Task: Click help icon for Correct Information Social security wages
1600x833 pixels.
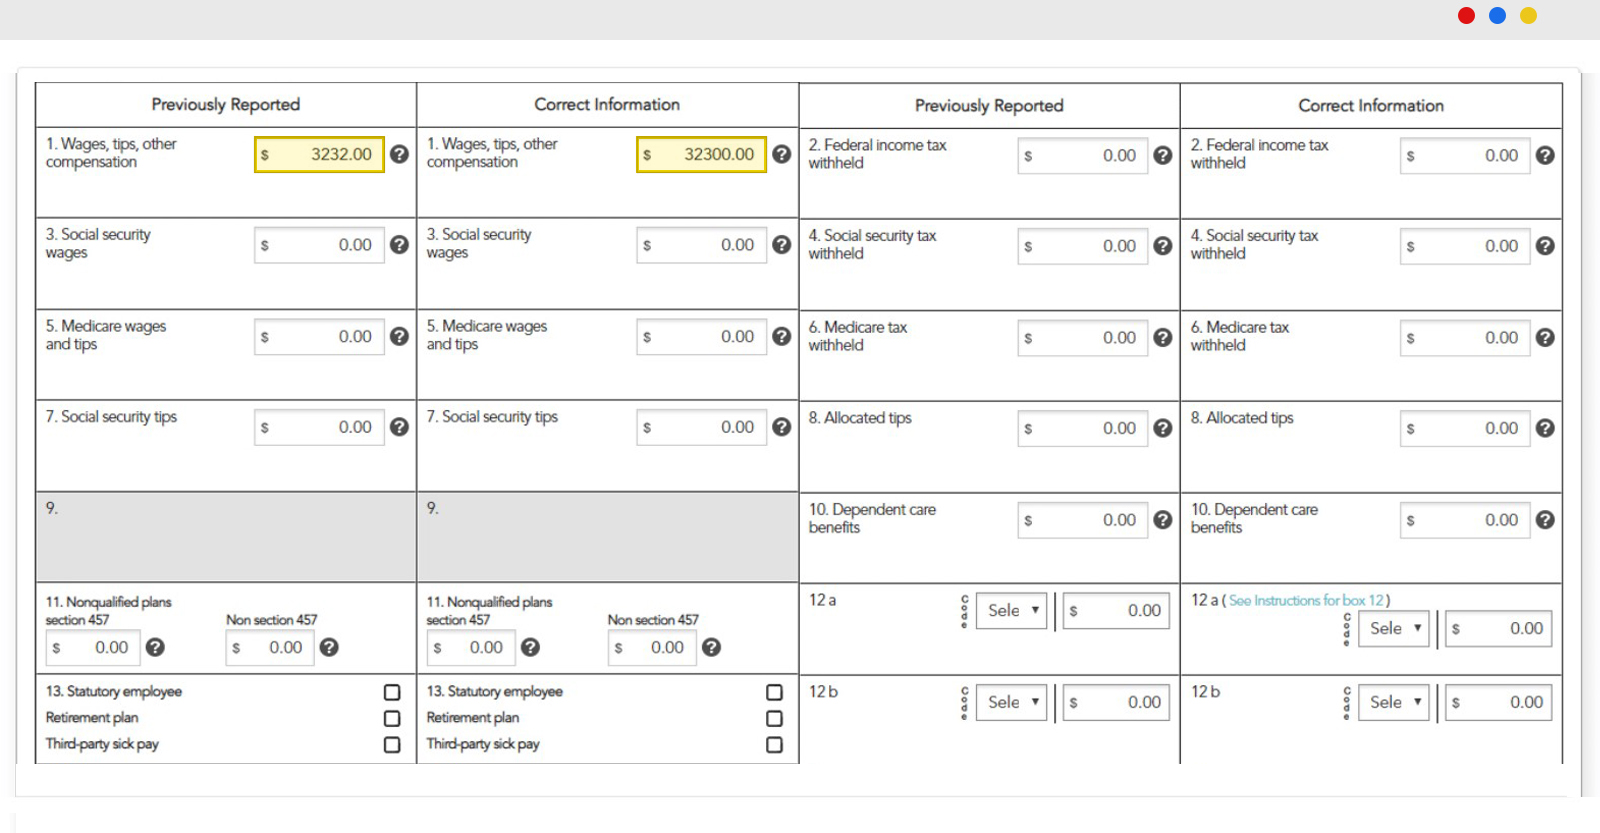Action: [x=782, y=245]
